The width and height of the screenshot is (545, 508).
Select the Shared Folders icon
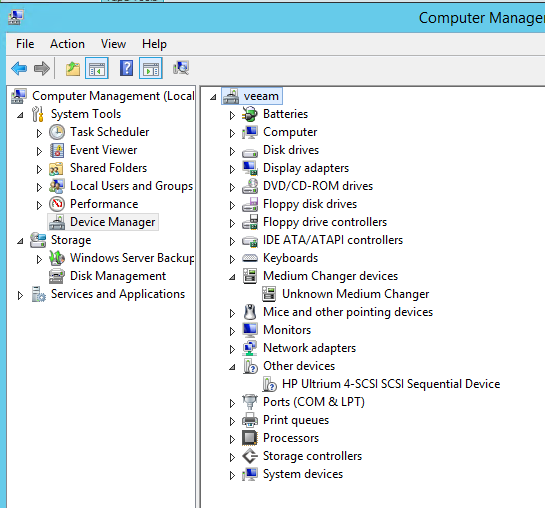click(56, 169)
